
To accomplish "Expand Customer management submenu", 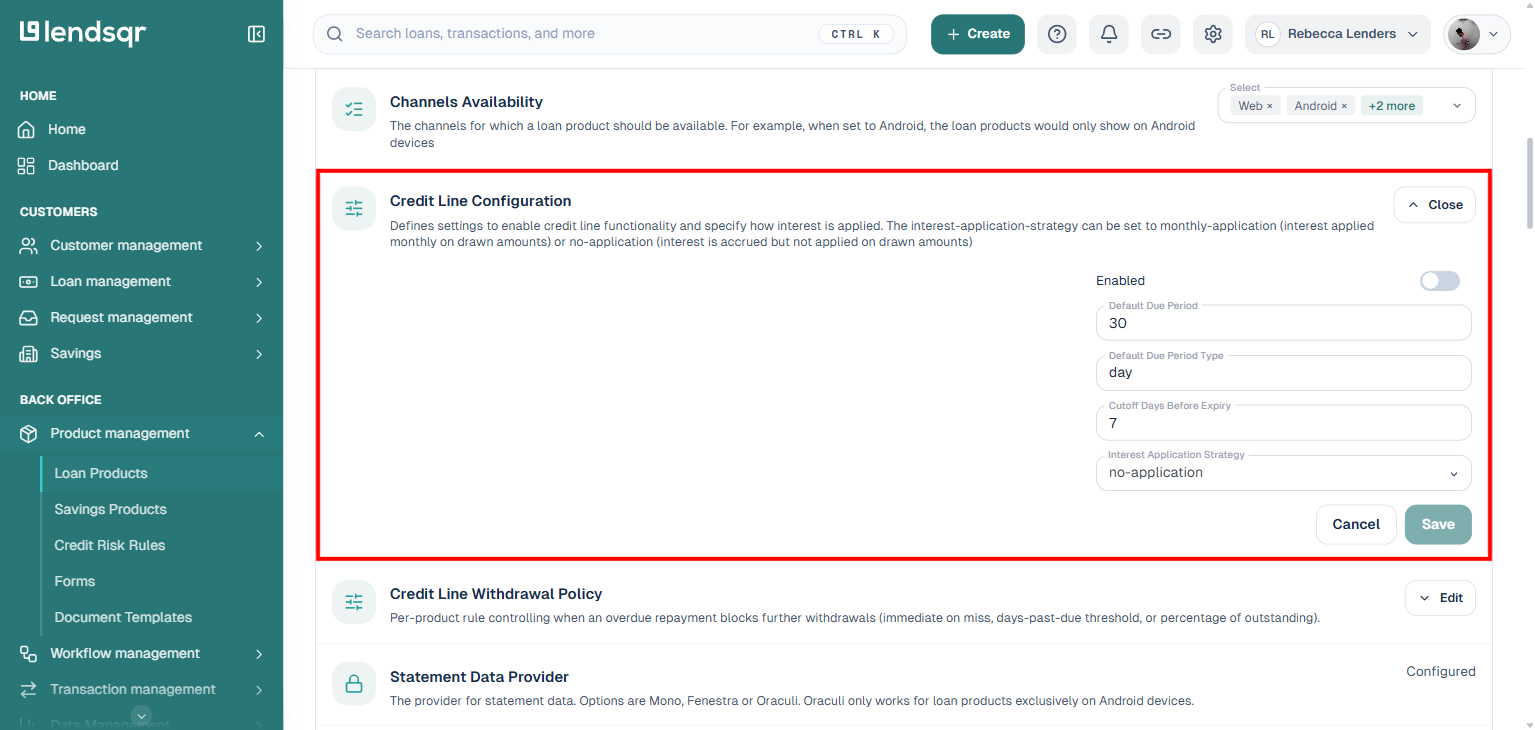I will pos(259,246).
